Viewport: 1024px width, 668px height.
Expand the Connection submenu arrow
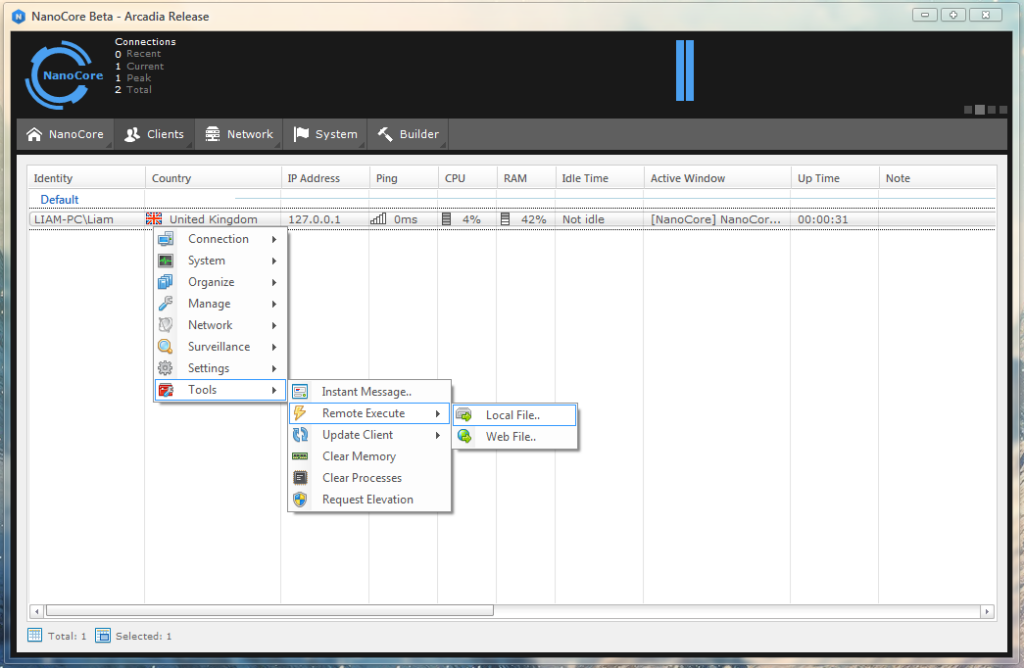[274, 240]
